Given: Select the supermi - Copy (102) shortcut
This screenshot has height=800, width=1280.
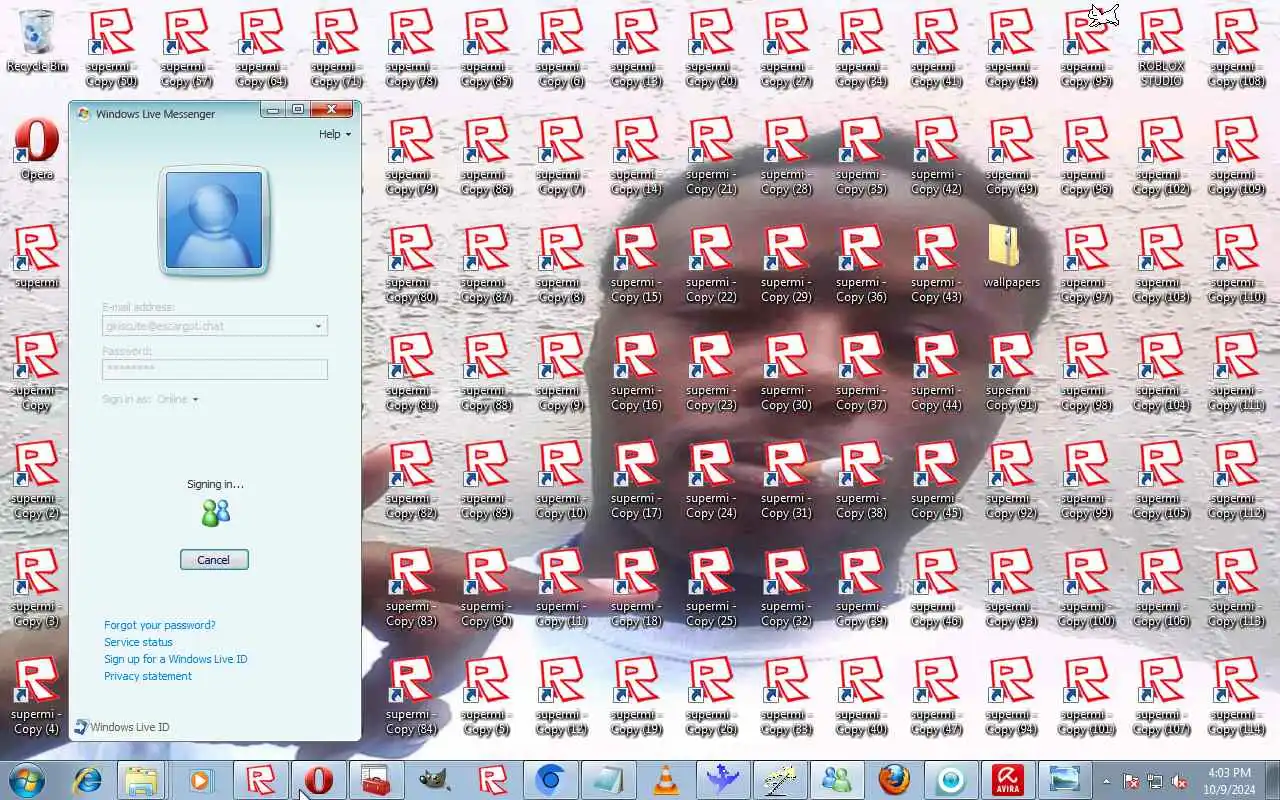Looking at the screenshot, I should 1161,155.
